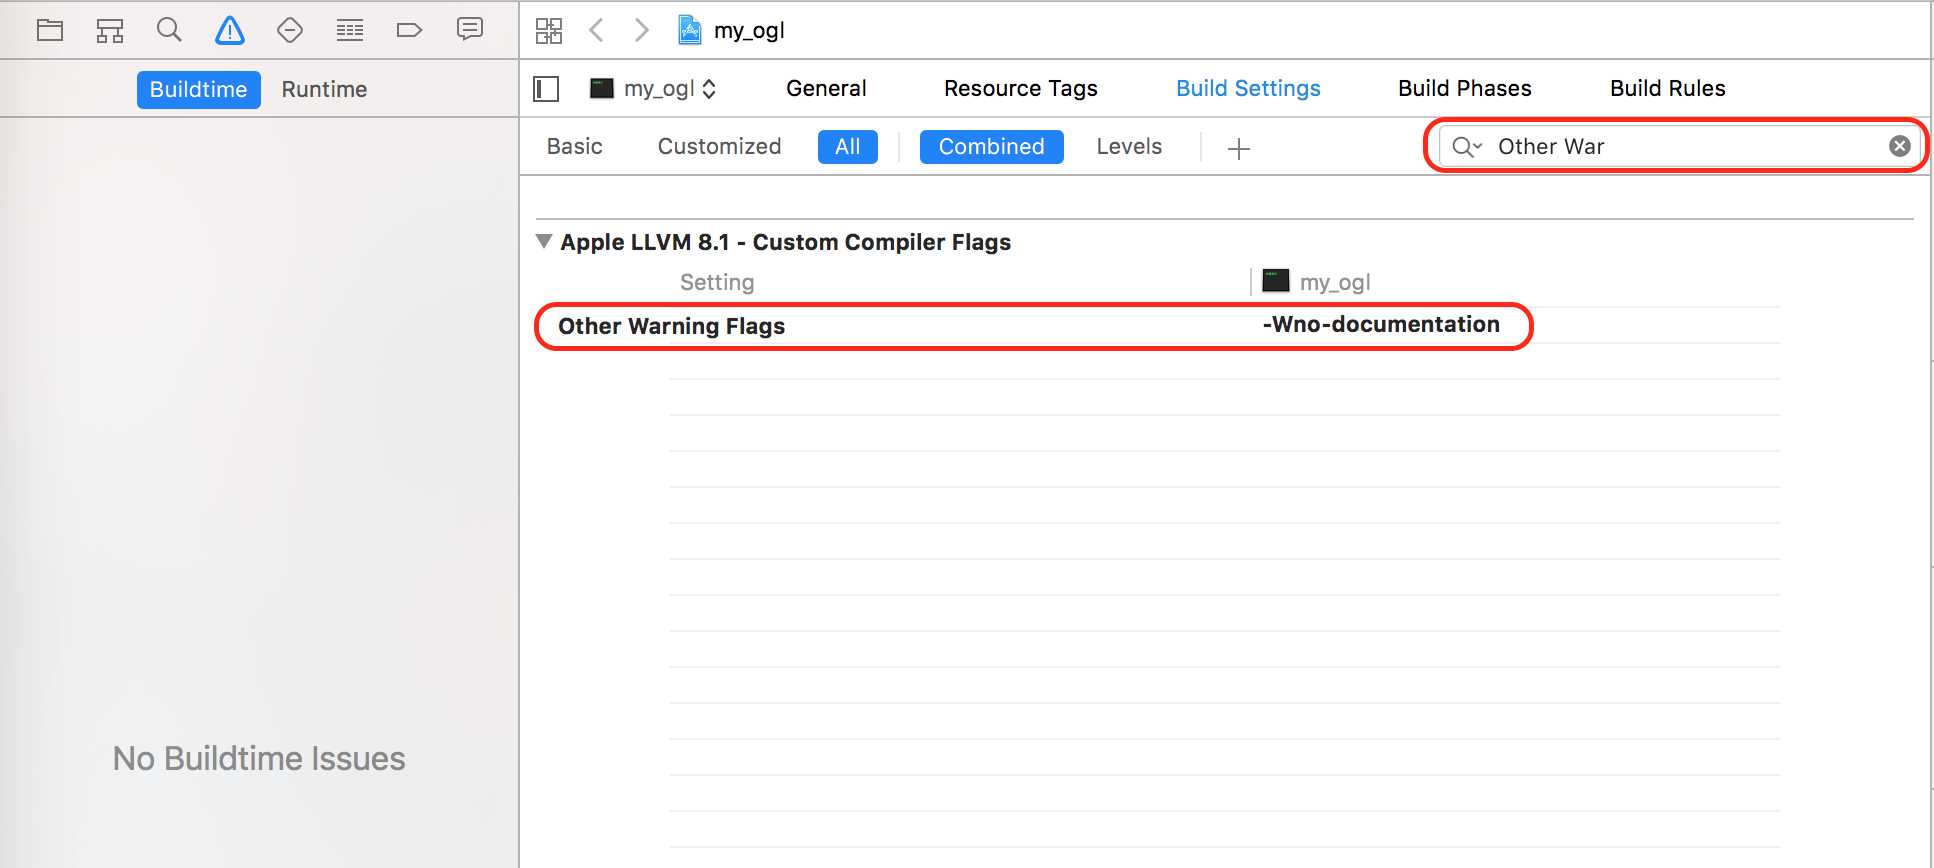Click the plus add build setting button
This screenshot has height=868, width=1934.
1239,148
